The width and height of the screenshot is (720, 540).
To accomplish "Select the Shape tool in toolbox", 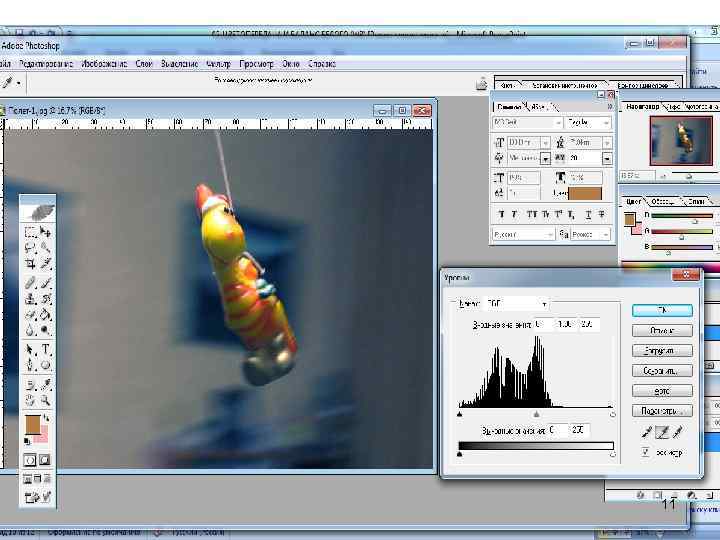I will coord(45,365).
